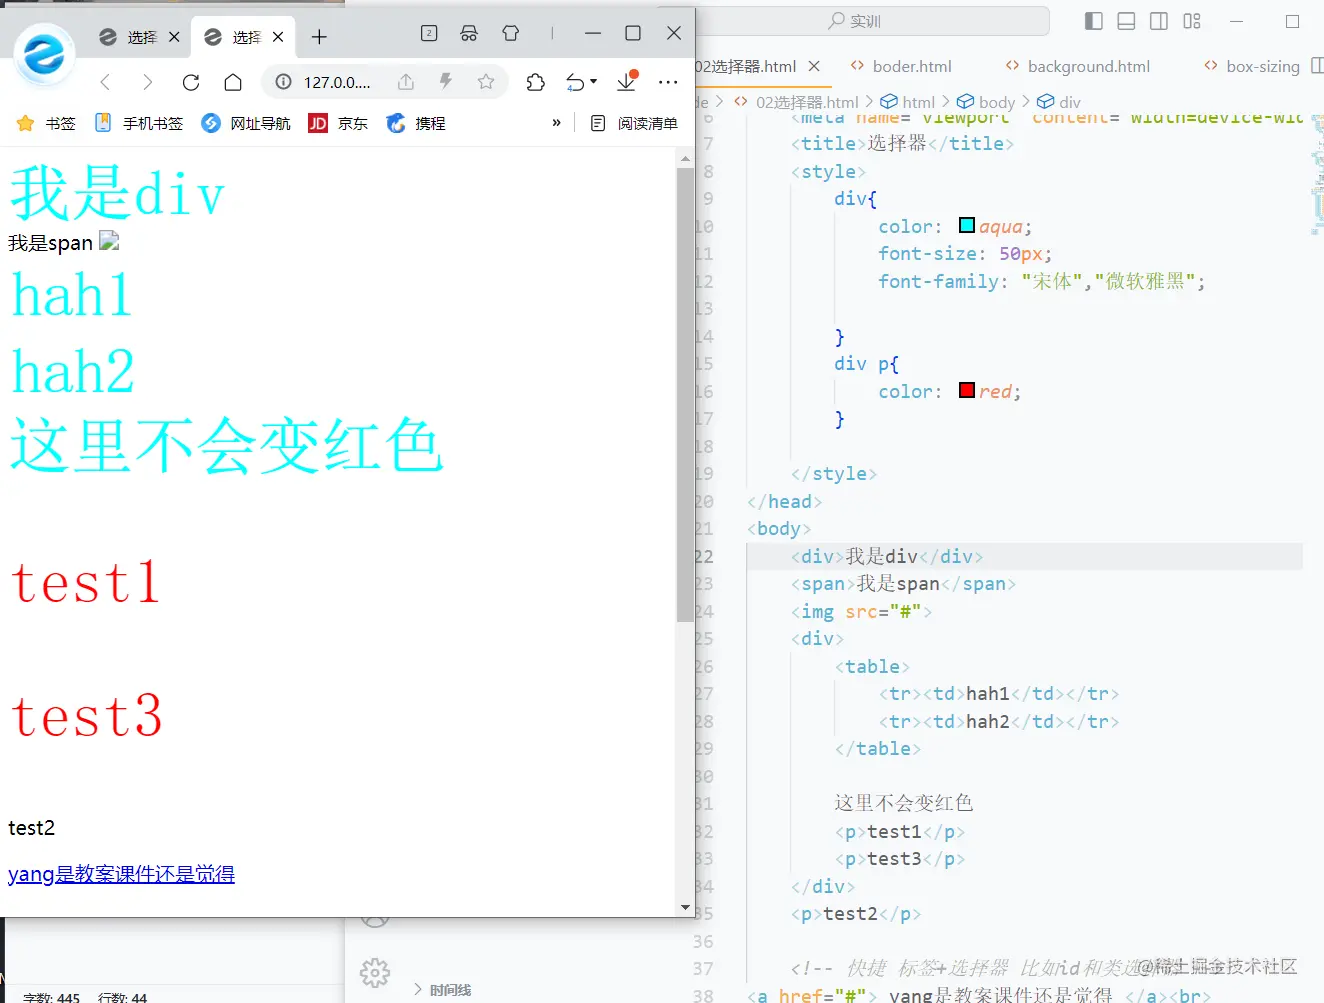Open the browser downloads panel

tap(627, 81)
